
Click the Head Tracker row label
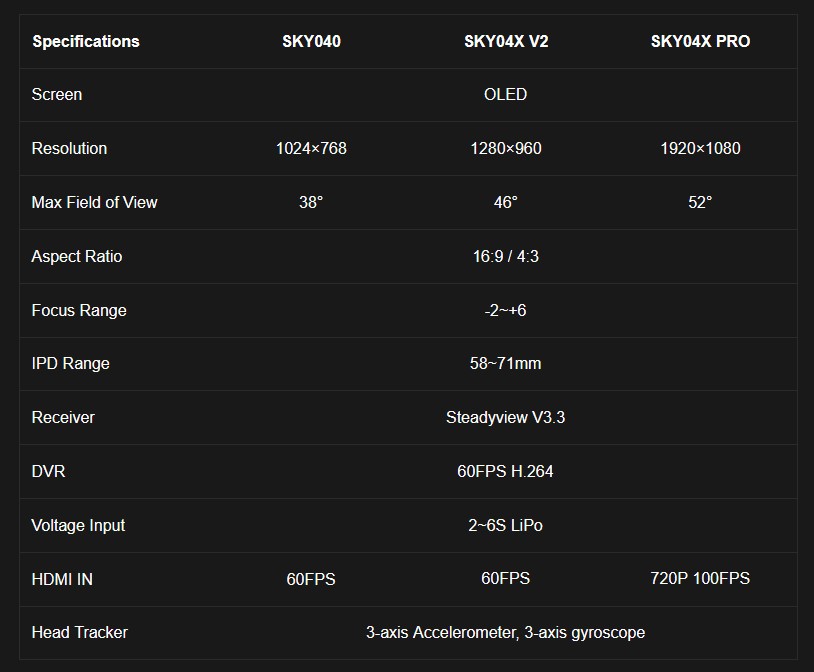click(x=79, y=633)
